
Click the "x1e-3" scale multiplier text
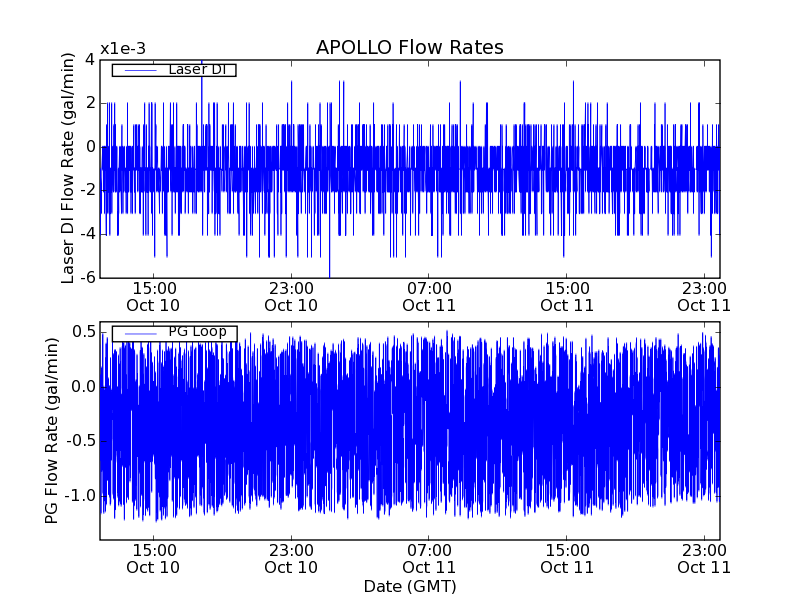pyautogui.click(x=122, y=49)
